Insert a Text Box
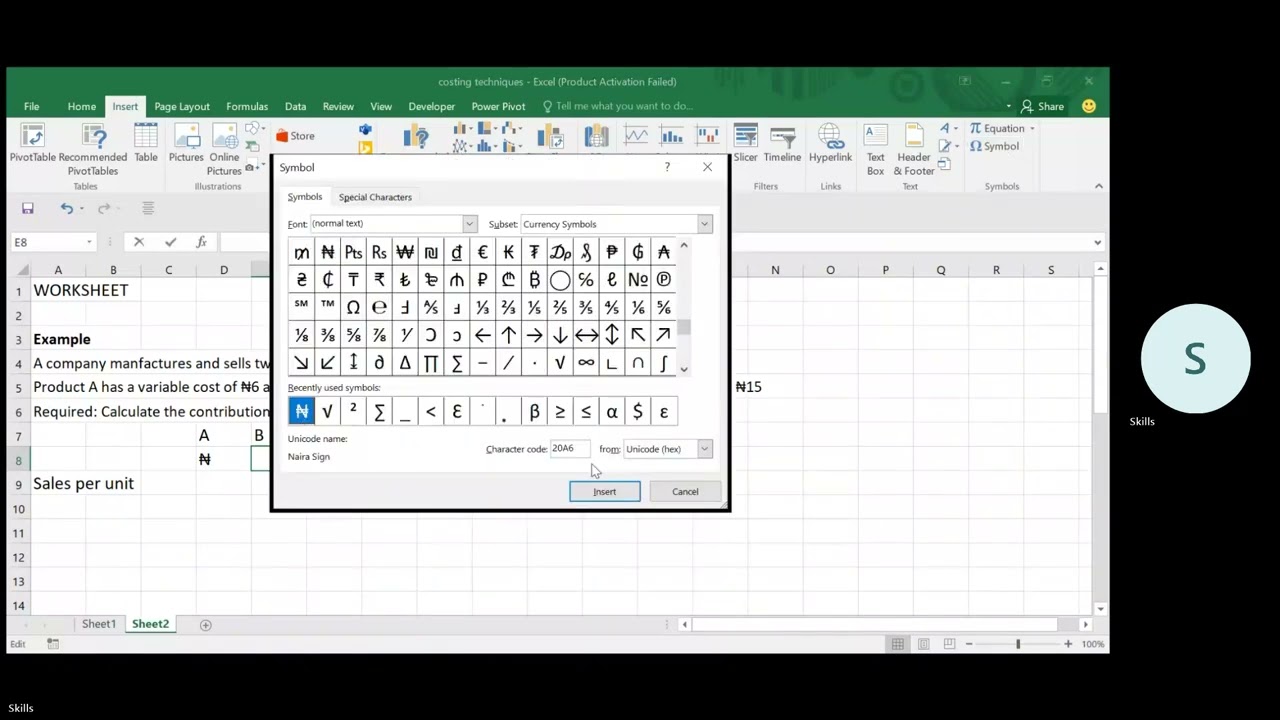1280x720 pixels. click(x=876, y=150)
